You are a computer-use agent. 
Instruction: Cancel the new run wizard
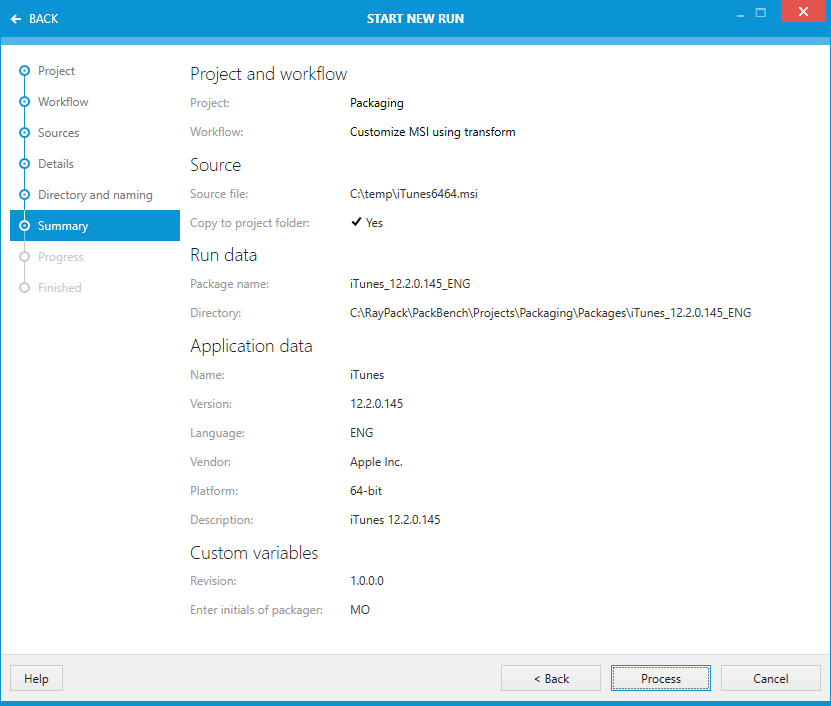[x=770, y=678]
